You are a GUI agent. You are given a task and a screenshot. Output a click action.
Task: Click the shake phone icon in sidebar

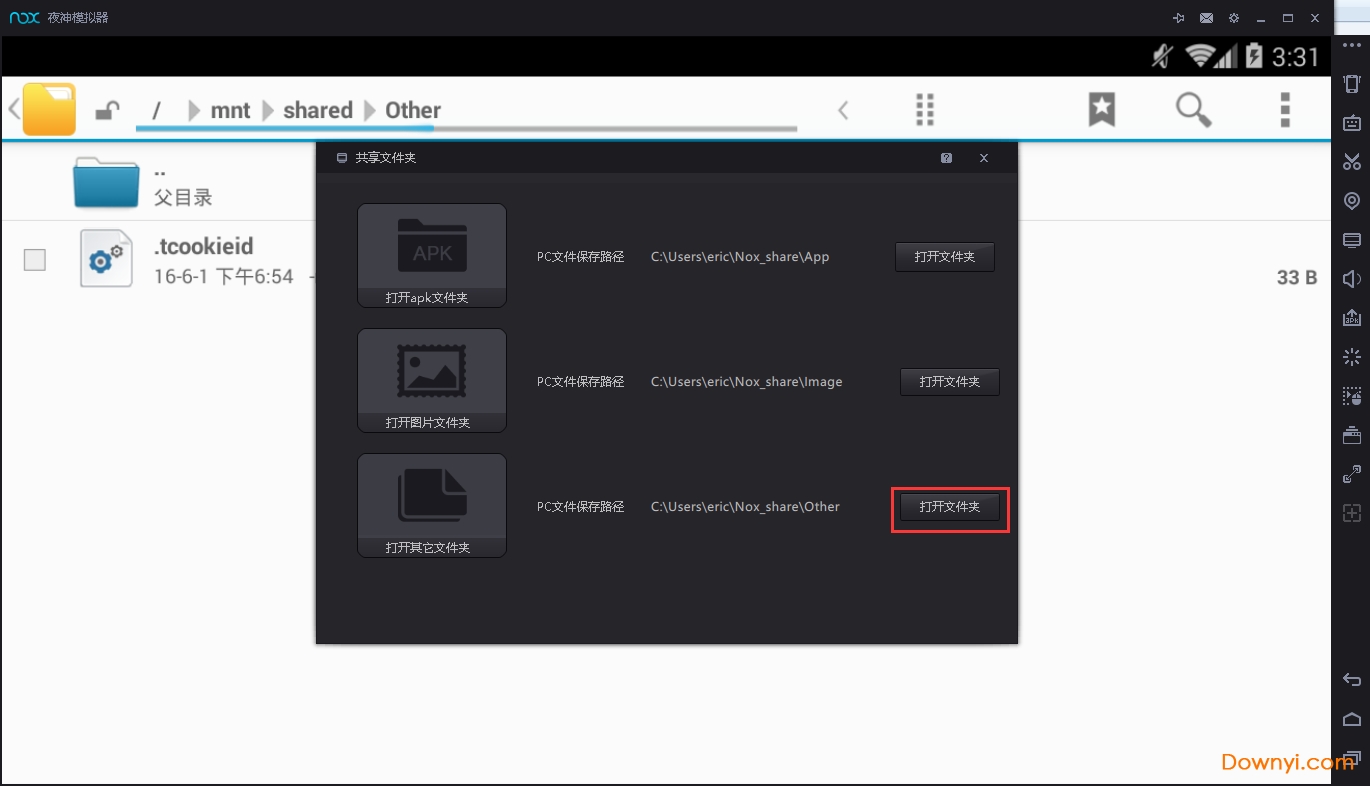coord(1351,83)
